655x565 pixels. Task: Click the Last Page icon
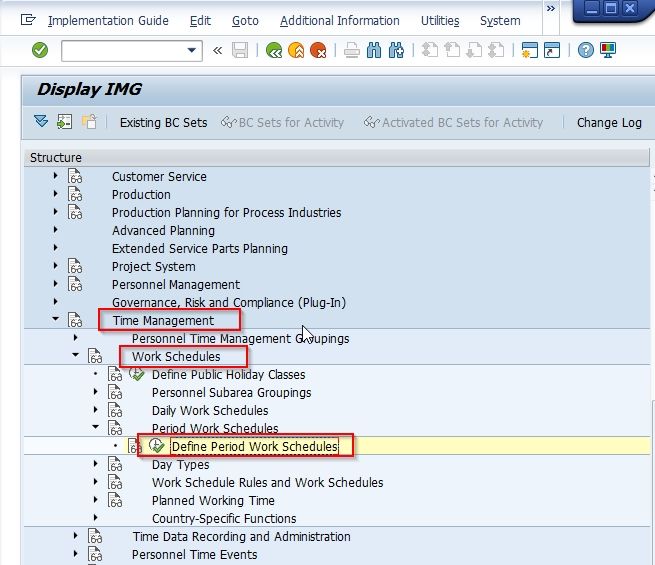[496, 51]
